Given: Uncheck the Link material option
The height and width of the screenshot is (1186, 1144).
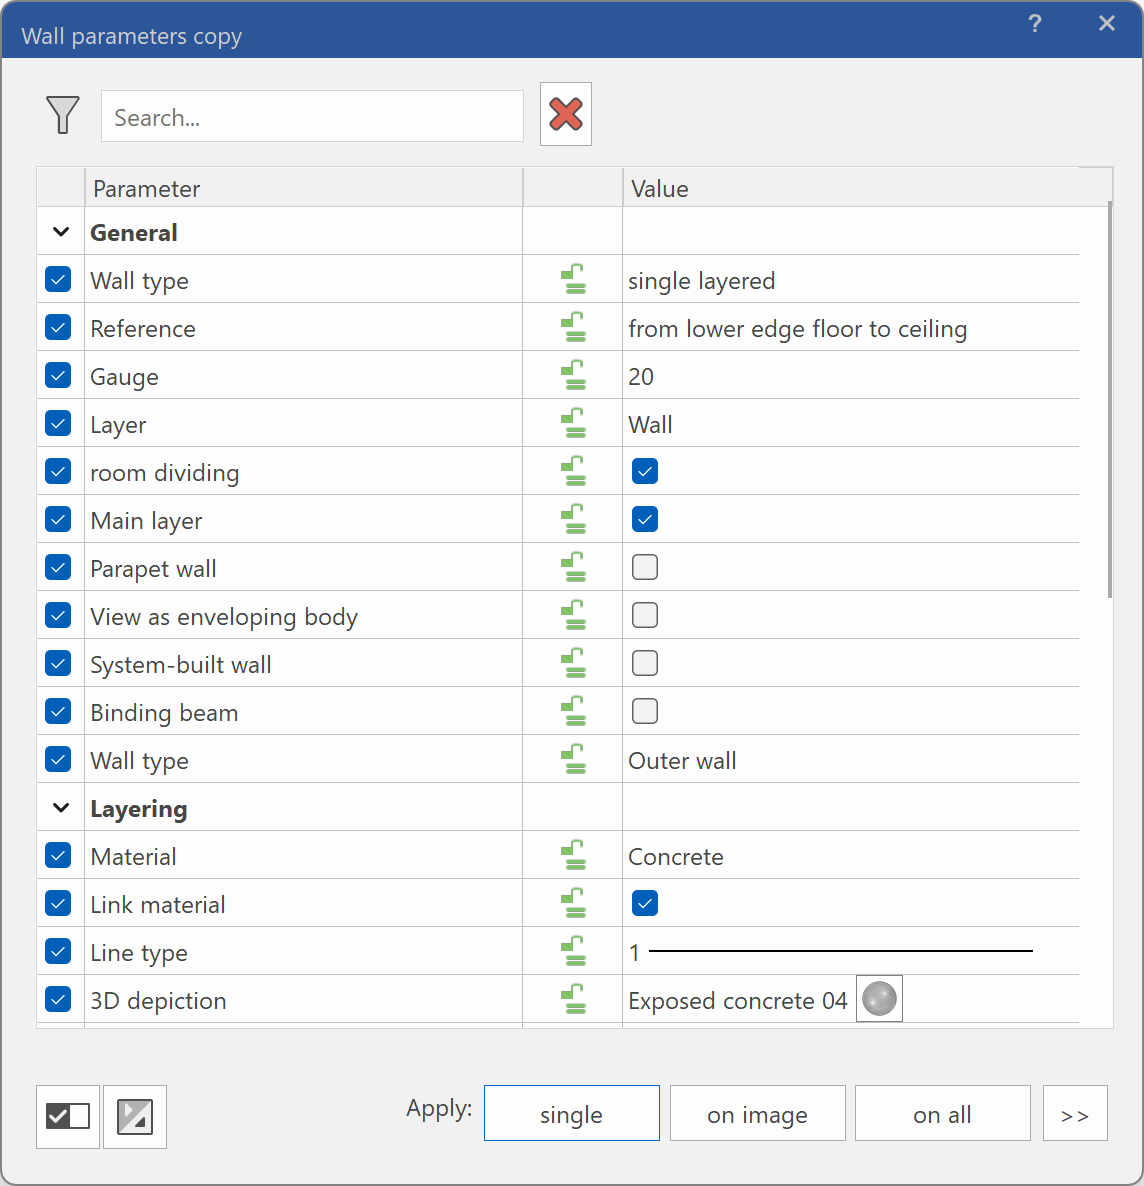Looking at the screenshot, I should (644, 903).
